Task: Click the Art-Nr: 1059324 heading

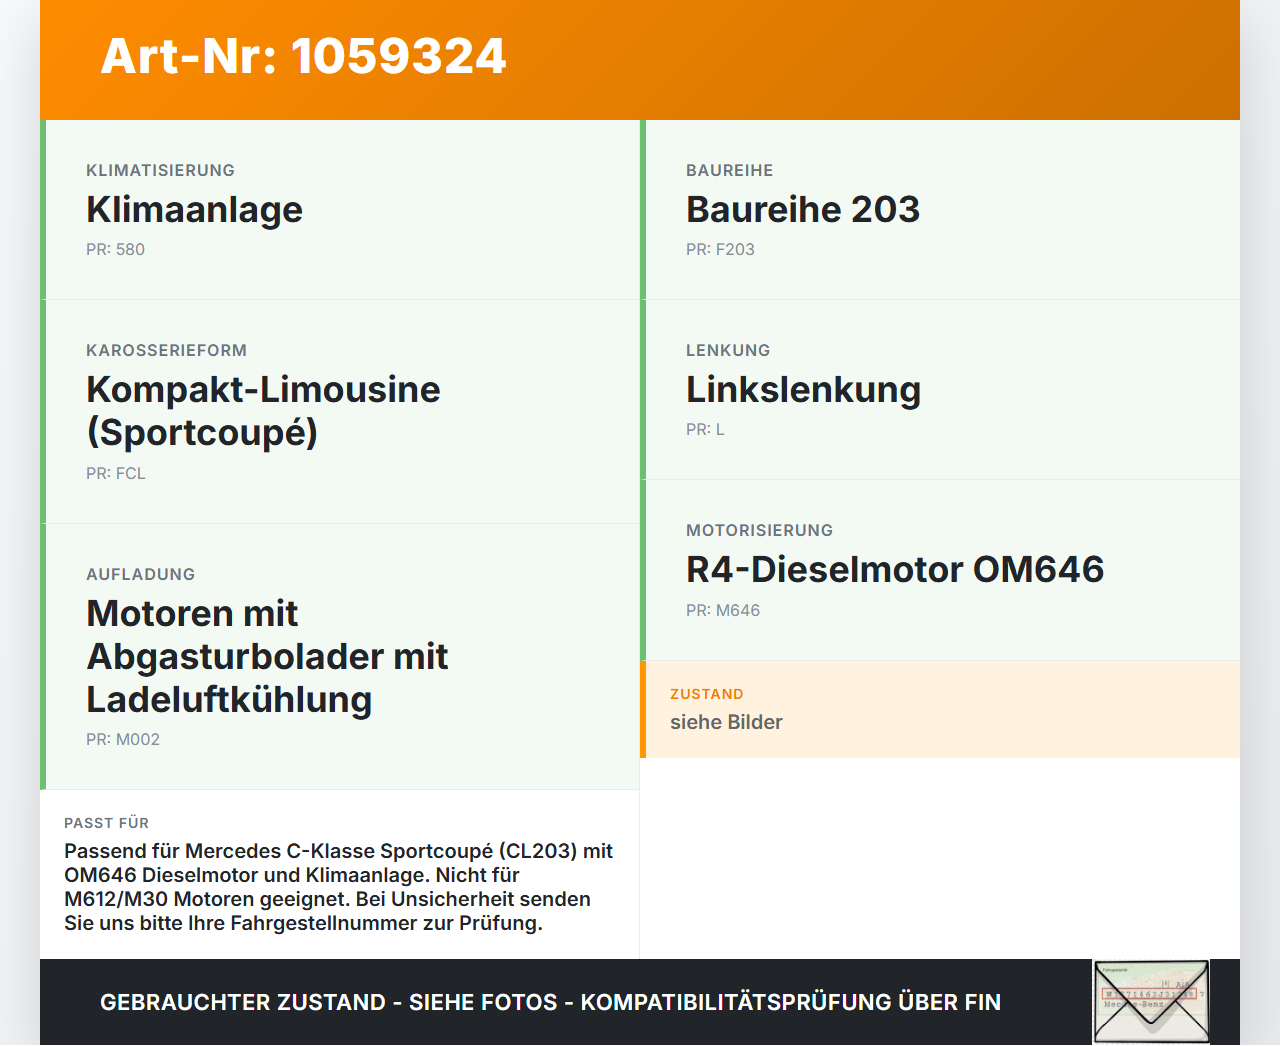Action: (303, 56)
